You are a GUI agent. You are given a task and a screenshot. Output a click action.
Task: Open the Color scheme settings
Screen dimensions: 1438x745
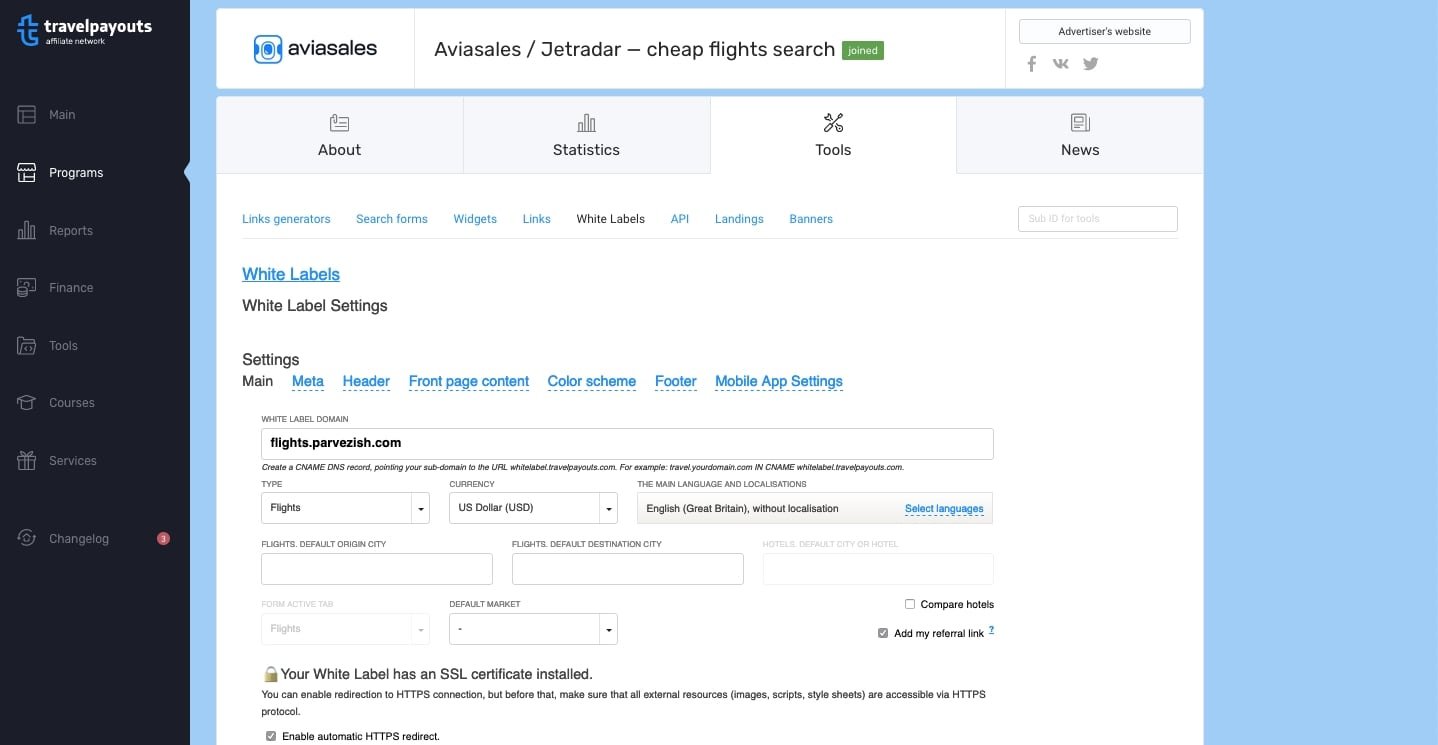[592, 381]
